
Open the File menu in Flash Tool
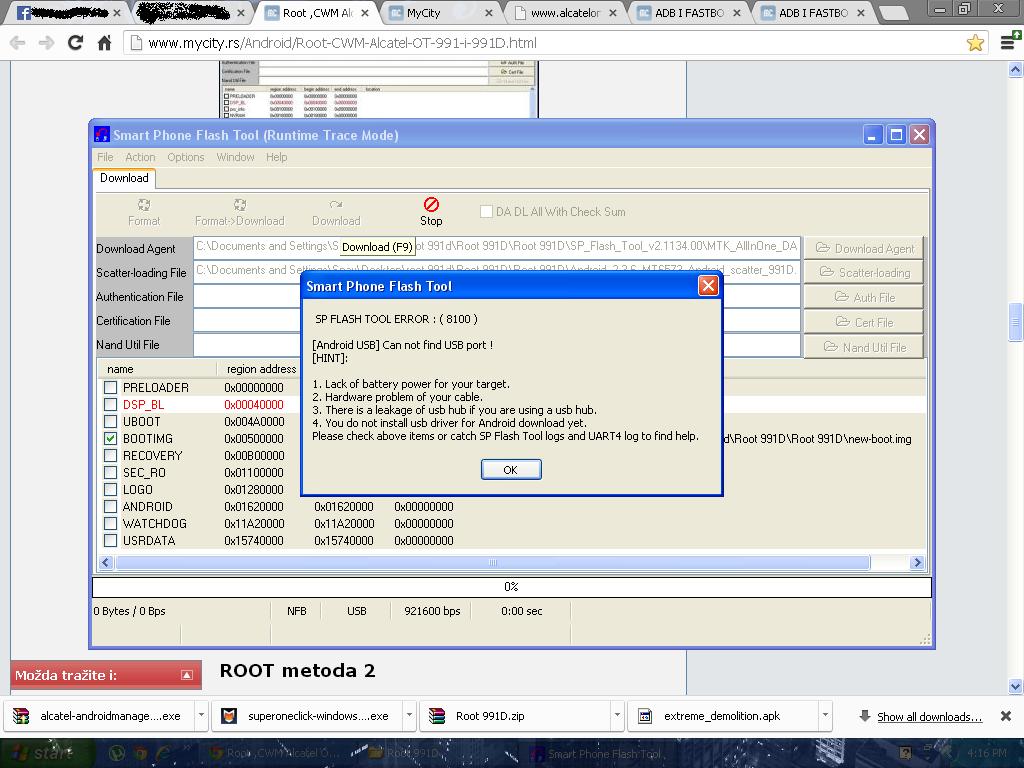click(x=105, y=157)
